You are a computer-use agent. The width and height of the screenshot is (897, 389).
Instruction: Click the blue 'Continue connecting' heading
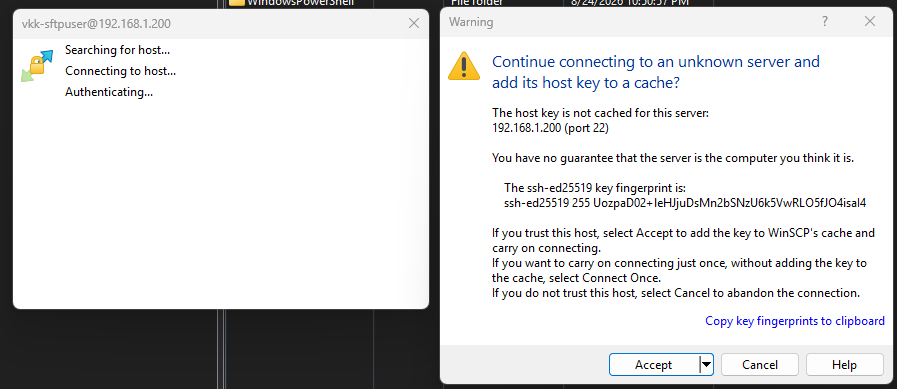pyautogui.click(x=656, y=72)
